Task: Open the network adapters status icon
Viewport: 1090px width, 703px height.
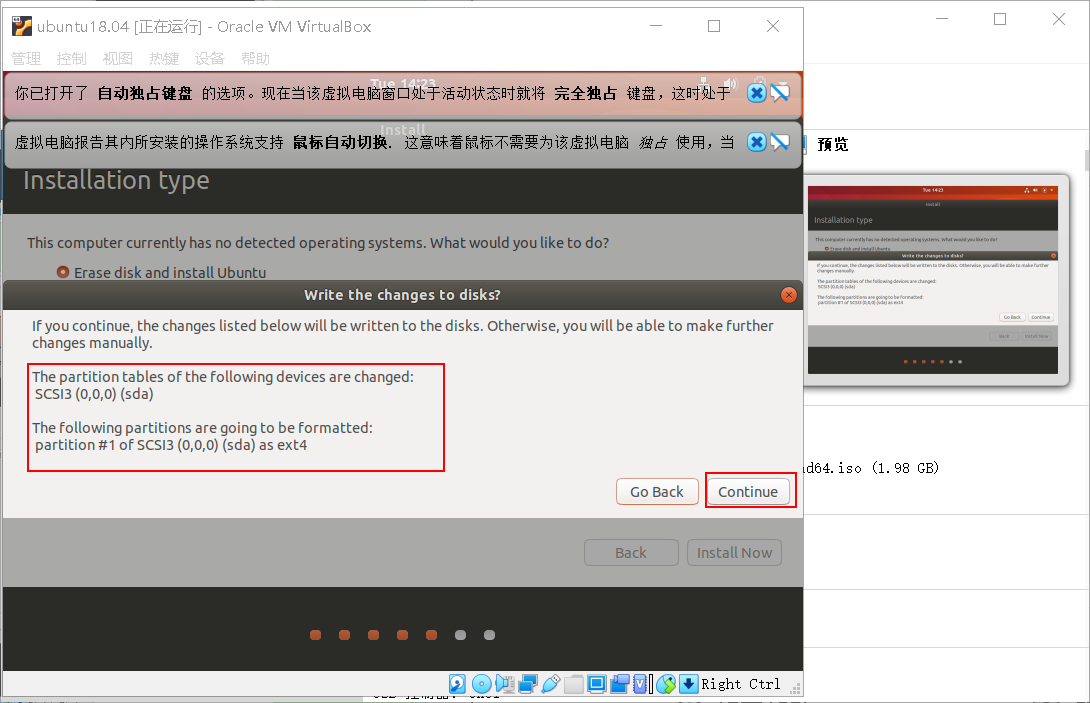Action: (x=528, y=684)
